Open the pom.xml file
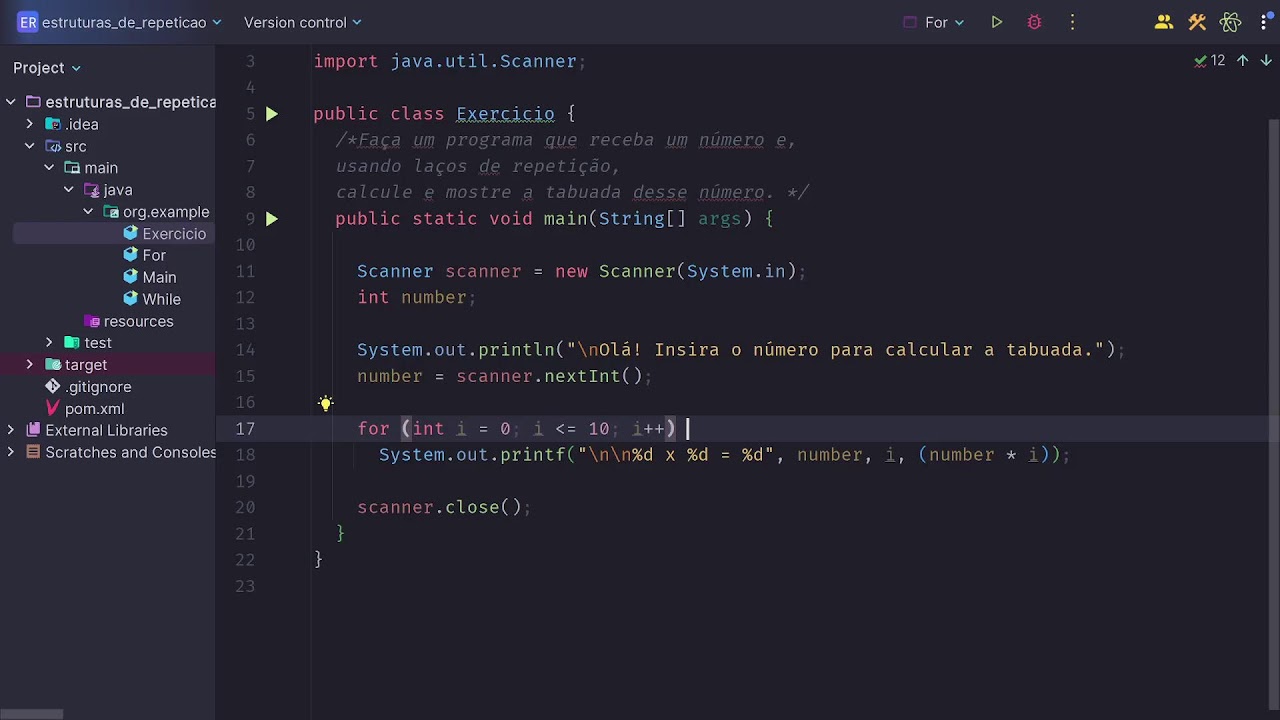The image size is (1280, 720). (84, 409)
